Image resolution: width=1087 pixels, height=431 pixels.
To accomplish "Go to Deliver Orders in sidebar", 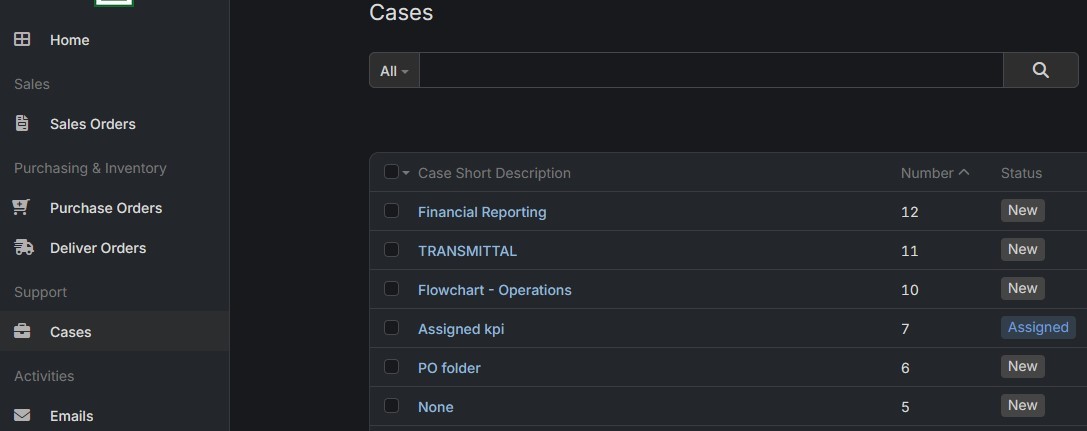I will click(x=98, y=248).
